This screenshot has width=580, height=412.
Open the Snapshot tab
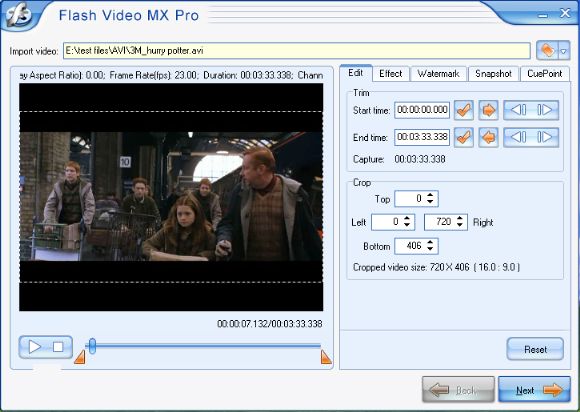tap(493, 74)
